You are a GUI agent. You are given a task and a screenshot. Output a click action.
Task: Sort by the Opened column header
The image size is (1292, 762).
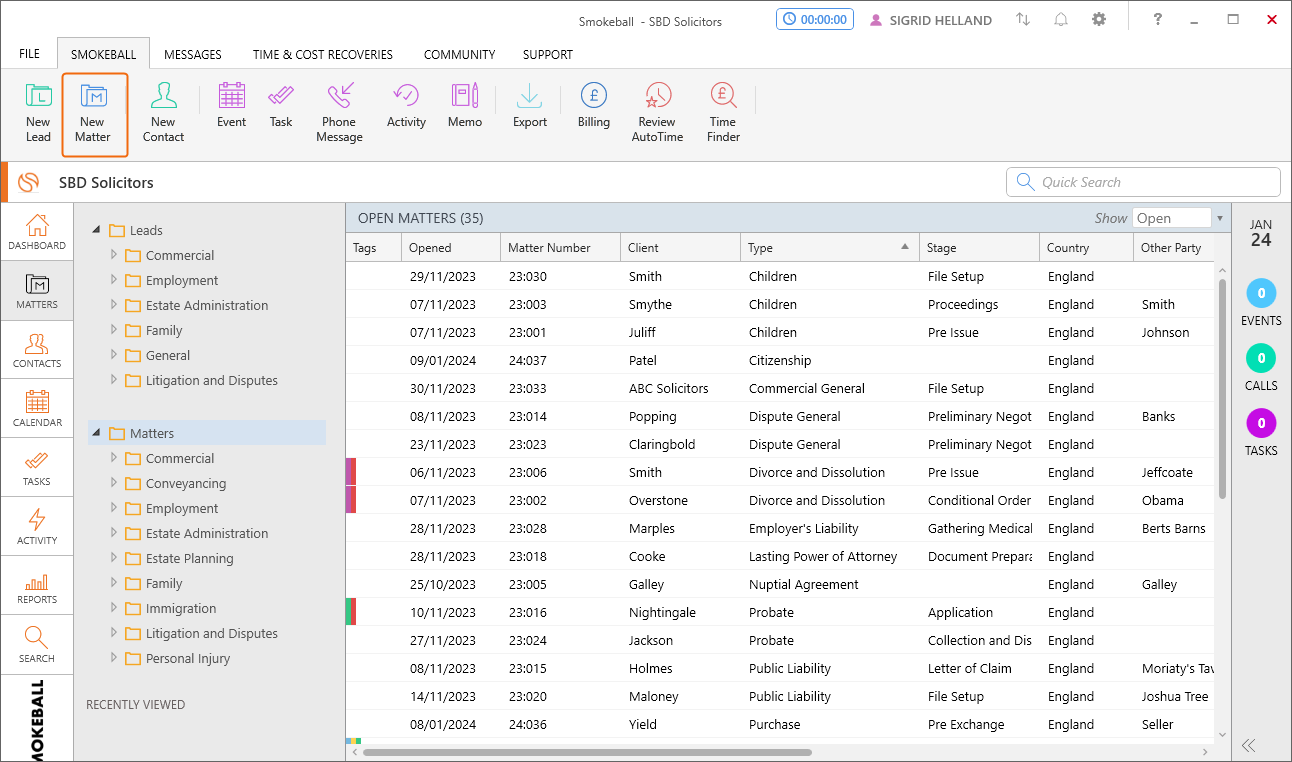click(x=451, y=248)
